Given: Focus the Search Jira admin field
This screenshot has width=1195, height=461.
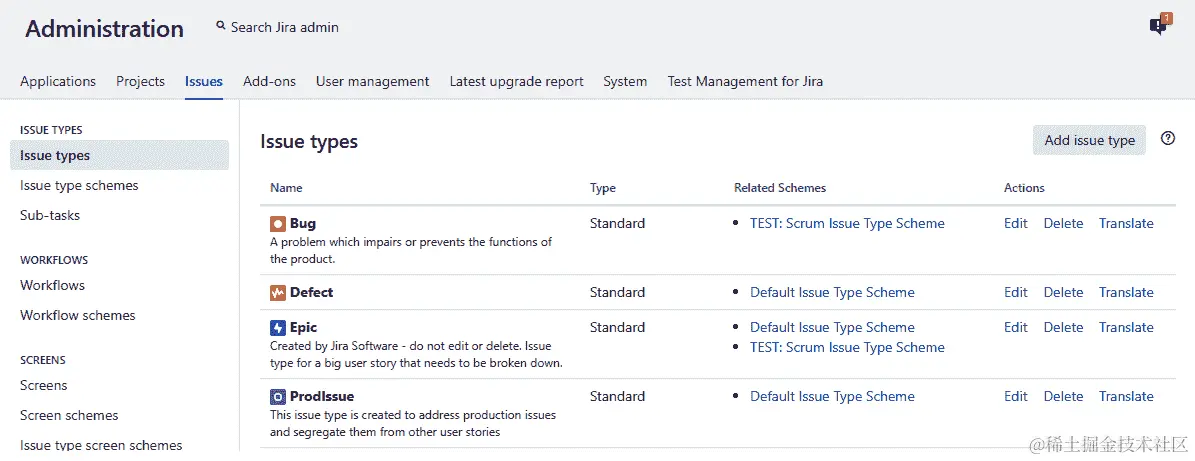Looking at the screenshot, I should pos(285,28).
